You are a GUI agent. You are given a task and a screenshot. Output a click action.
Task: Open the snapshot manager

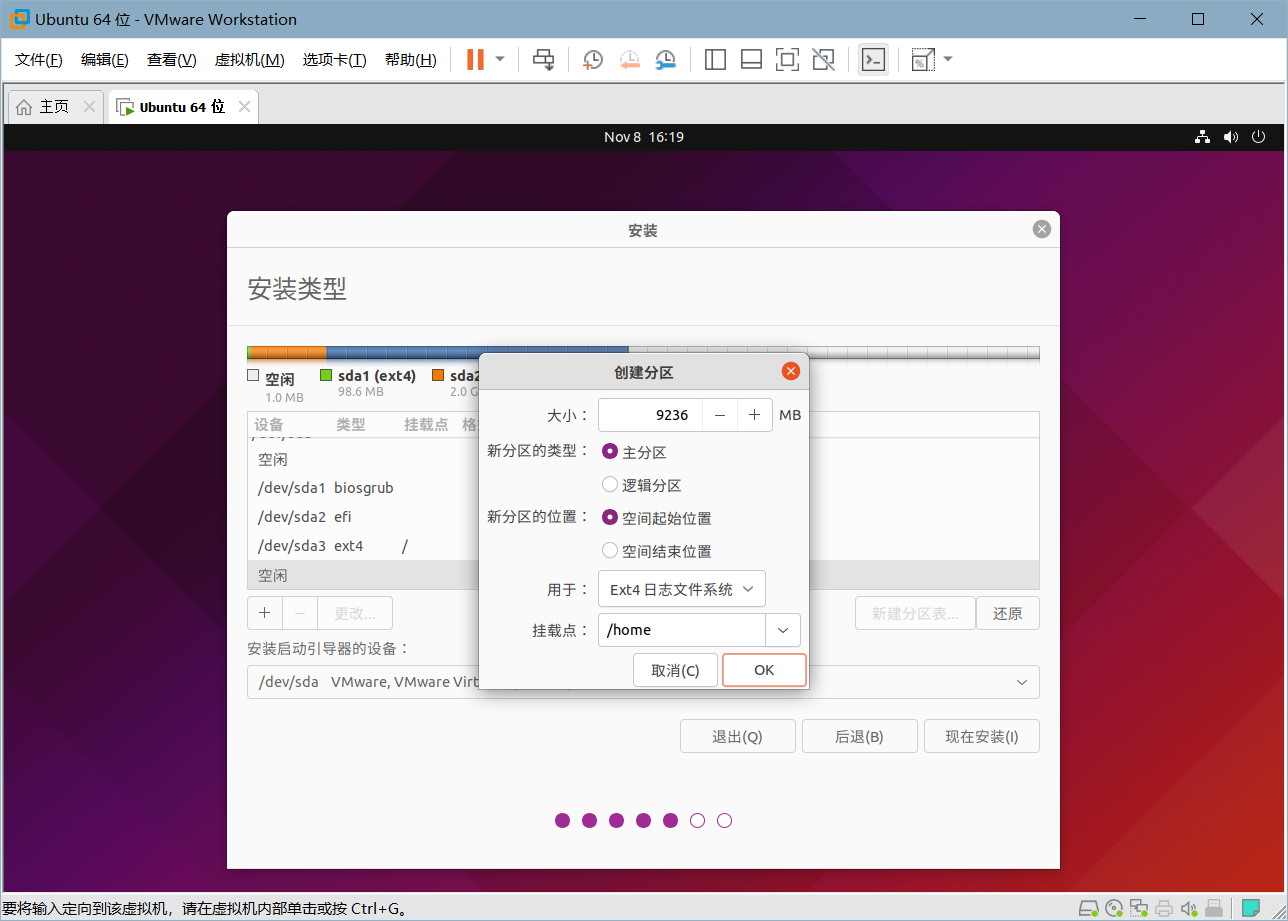(666, 60)
